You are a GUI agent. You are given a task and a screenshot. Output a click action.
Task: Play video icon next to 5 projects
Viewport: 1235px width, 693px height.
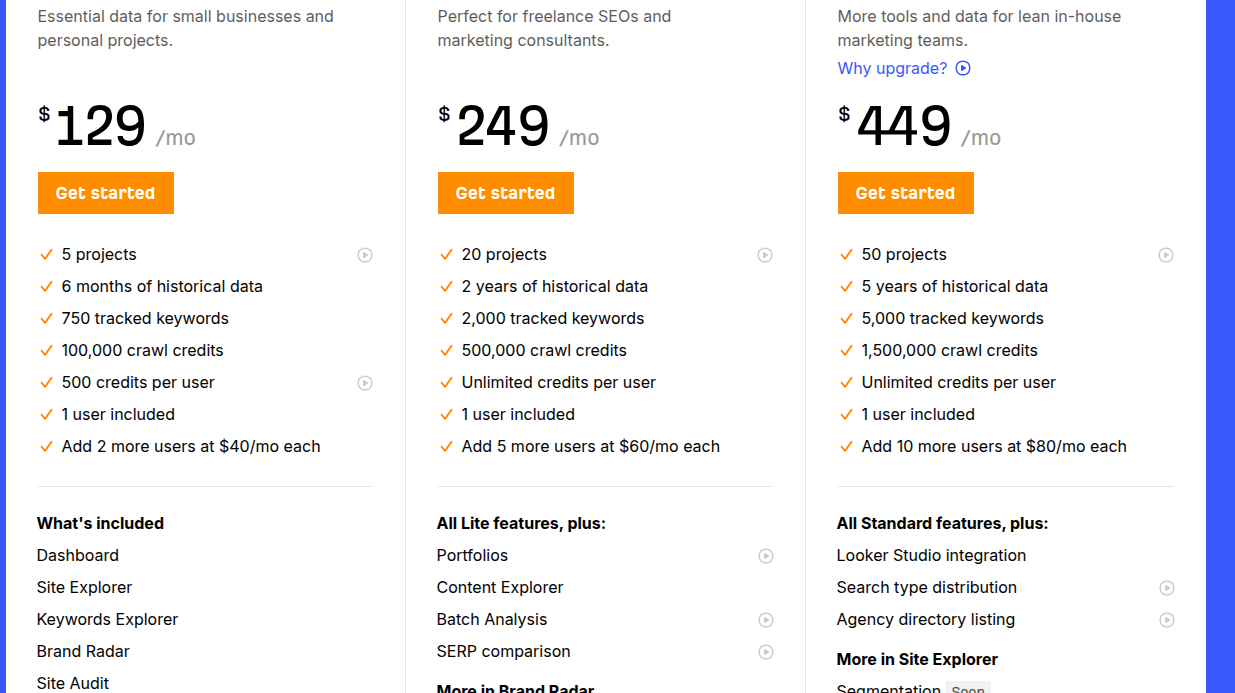(365, 255)
